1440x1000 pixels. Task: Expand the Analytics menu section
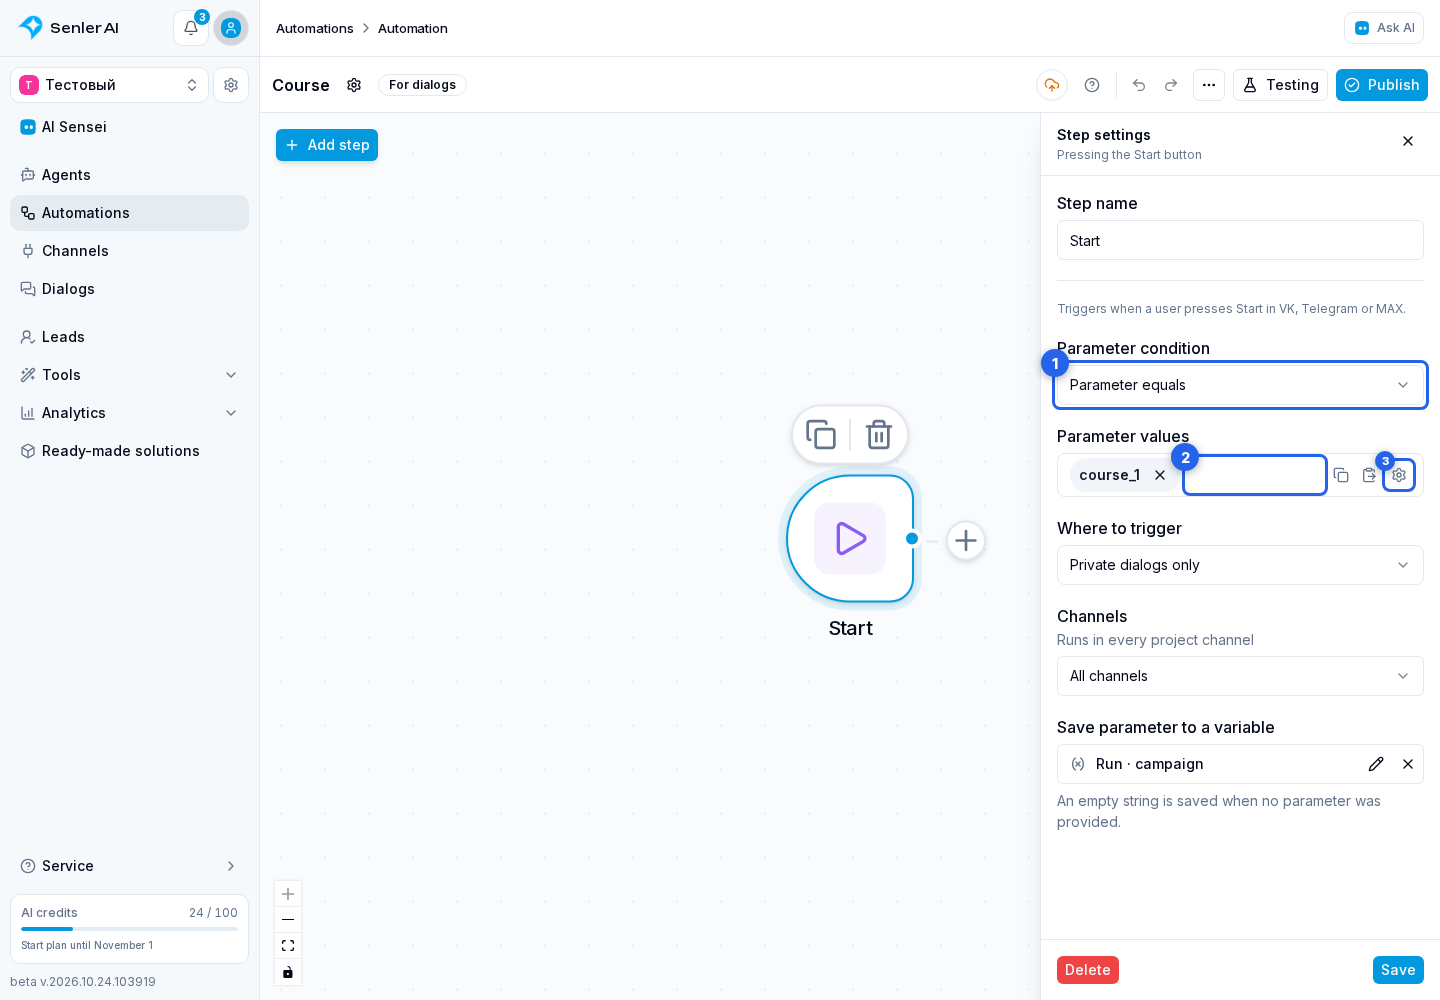(130, 413)
